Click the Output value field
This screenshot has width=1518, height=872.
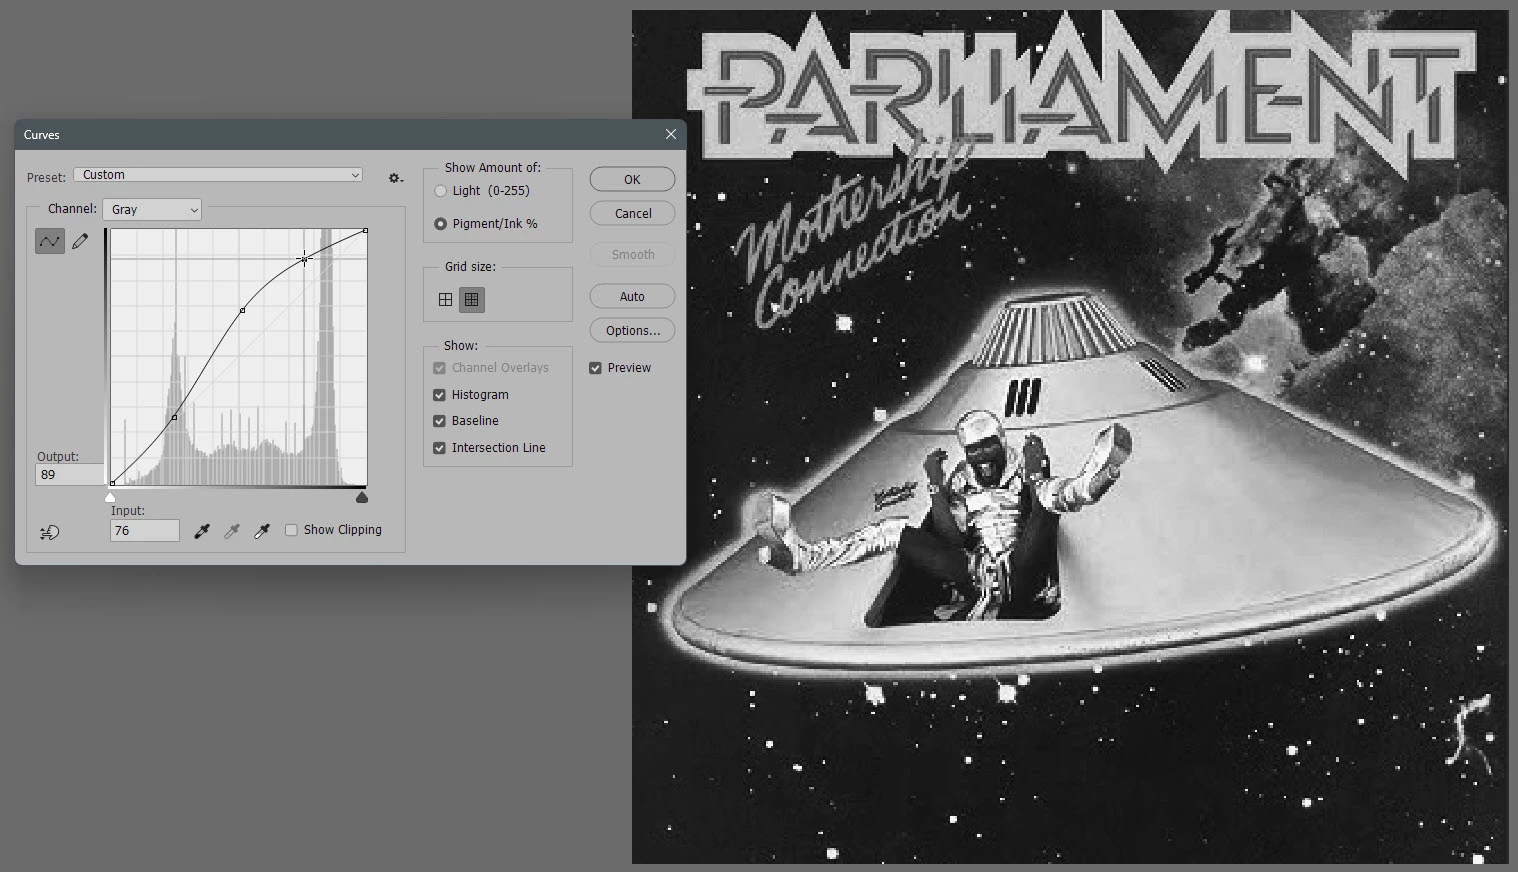(69, 475)
